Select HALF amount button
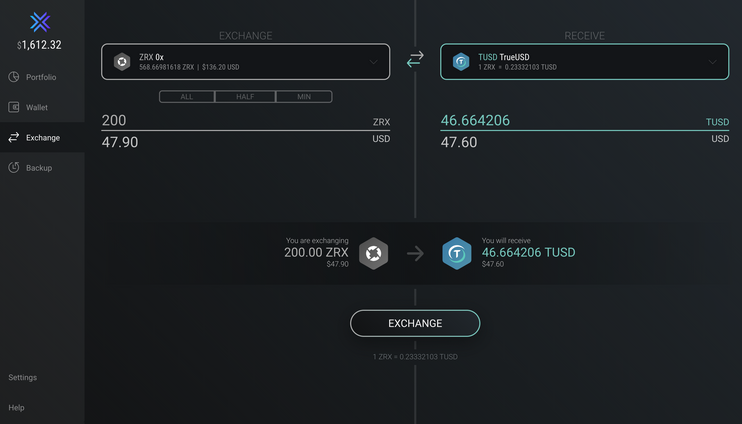Image resolution: width=742 pixels, height=424 pixels. click(x=245, y=97)
